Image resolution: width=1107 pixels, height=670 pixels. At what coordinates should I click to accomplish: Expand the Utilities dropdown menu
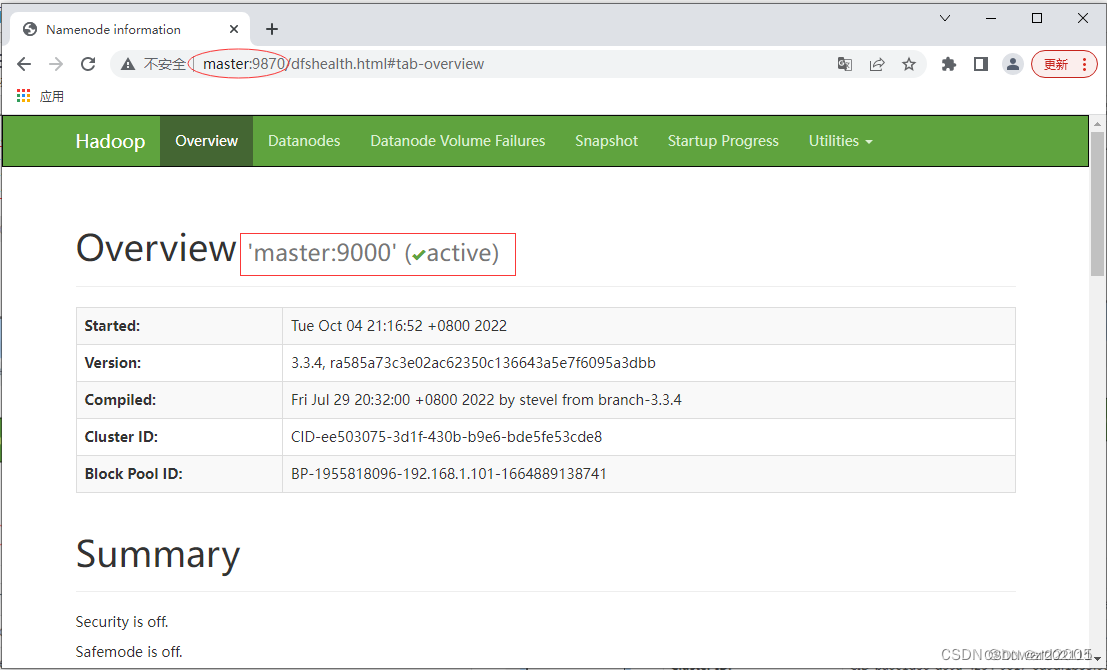[841, 141]
